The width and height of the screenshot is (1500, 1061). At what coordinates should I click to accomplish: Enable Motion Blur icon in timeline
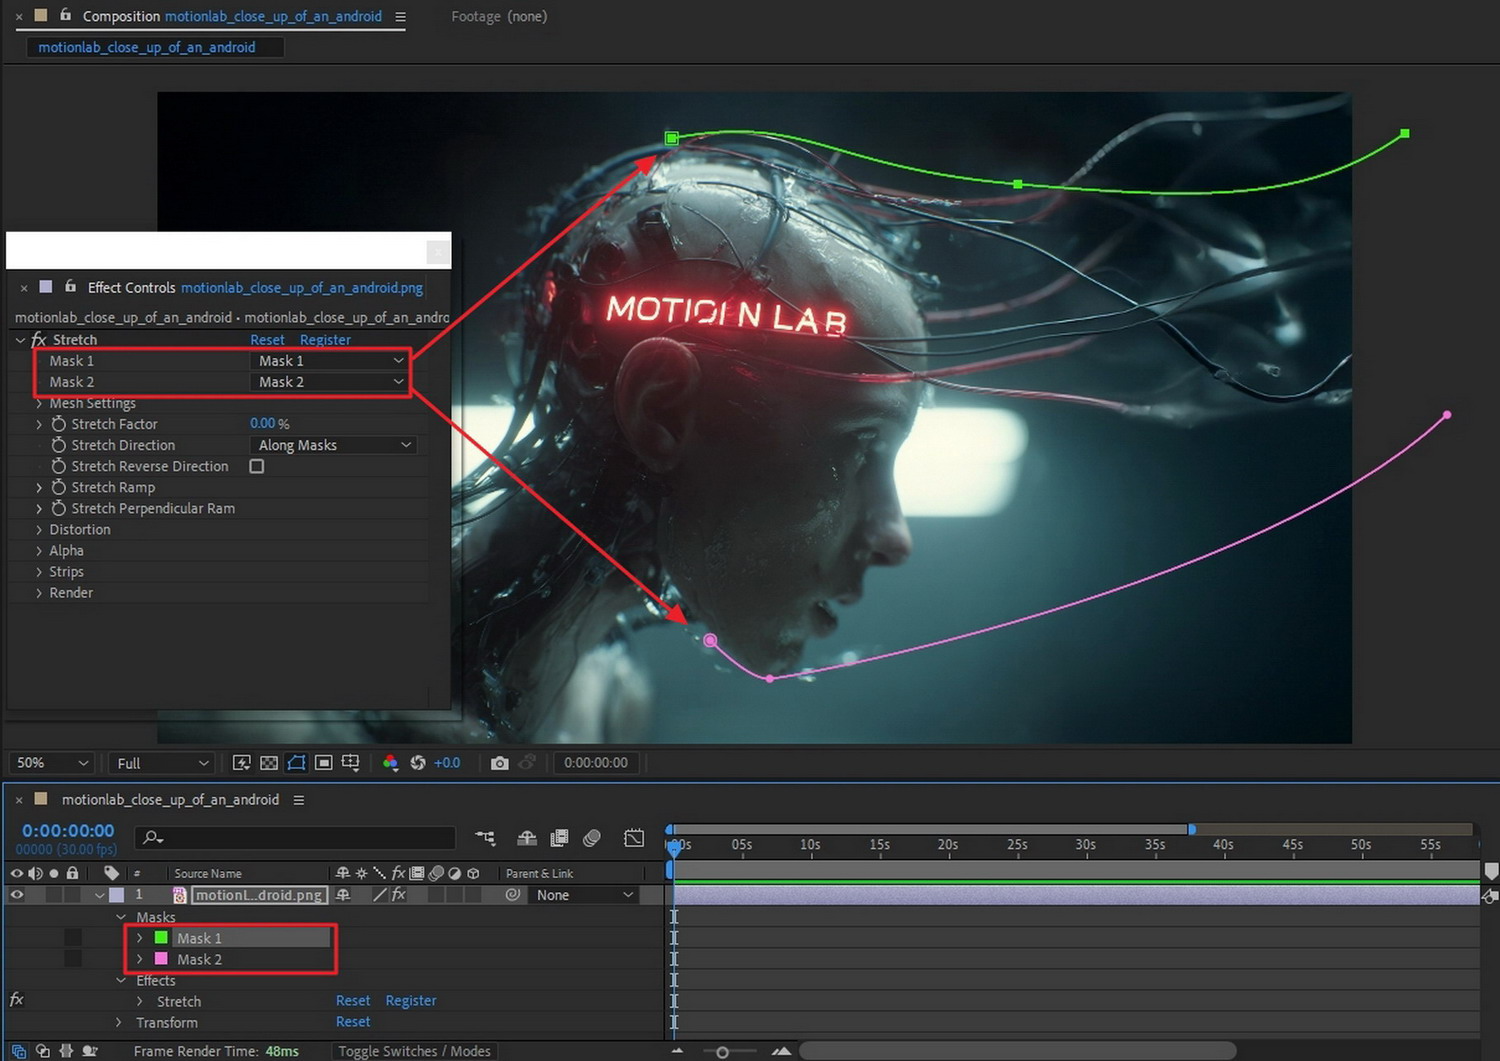click(592, 838)
